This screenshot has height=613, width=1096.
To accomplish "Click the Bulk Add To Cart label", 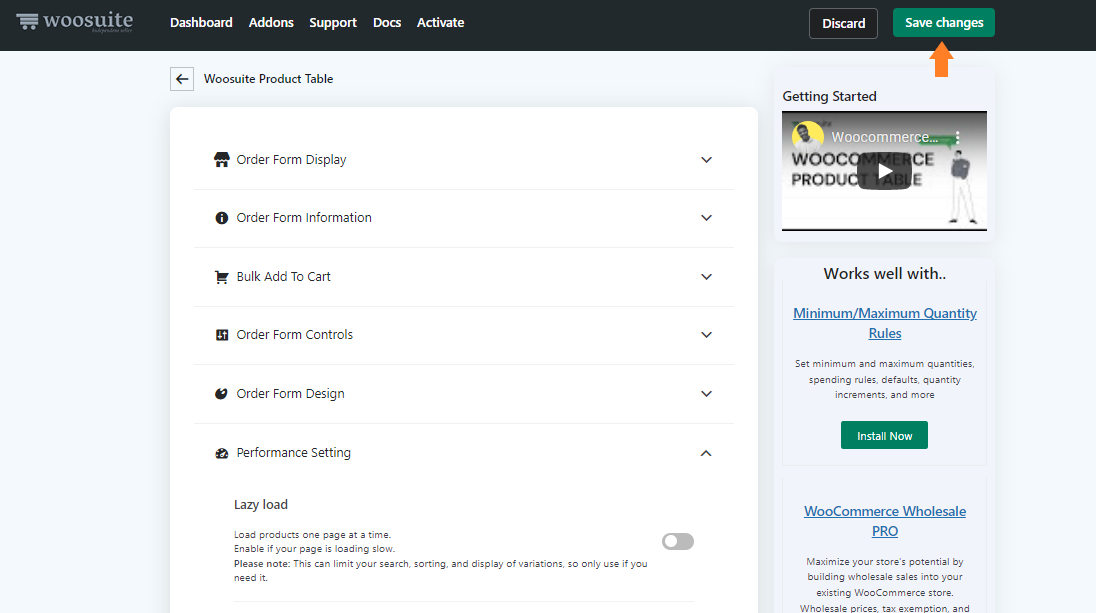I will coord(284,276).
